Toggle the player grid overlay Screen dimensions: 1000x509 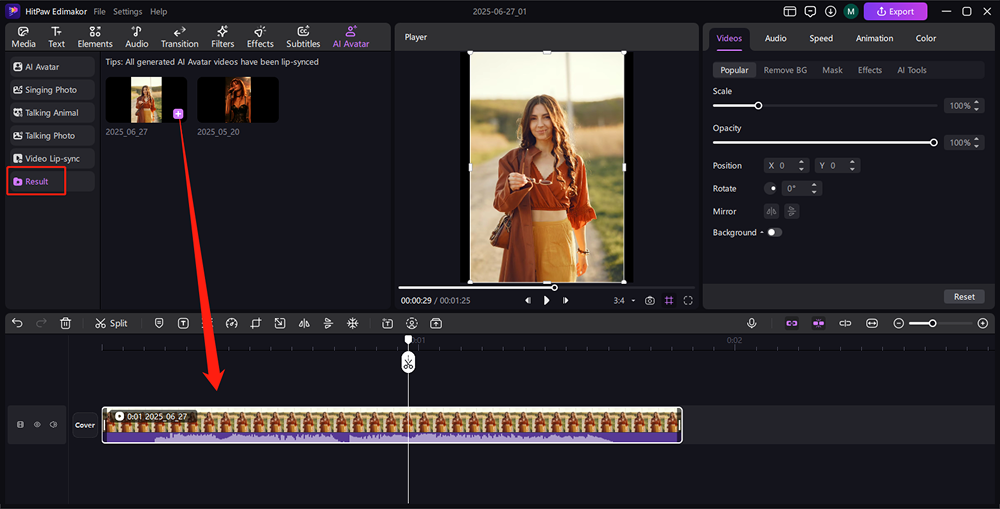(669, 300)
